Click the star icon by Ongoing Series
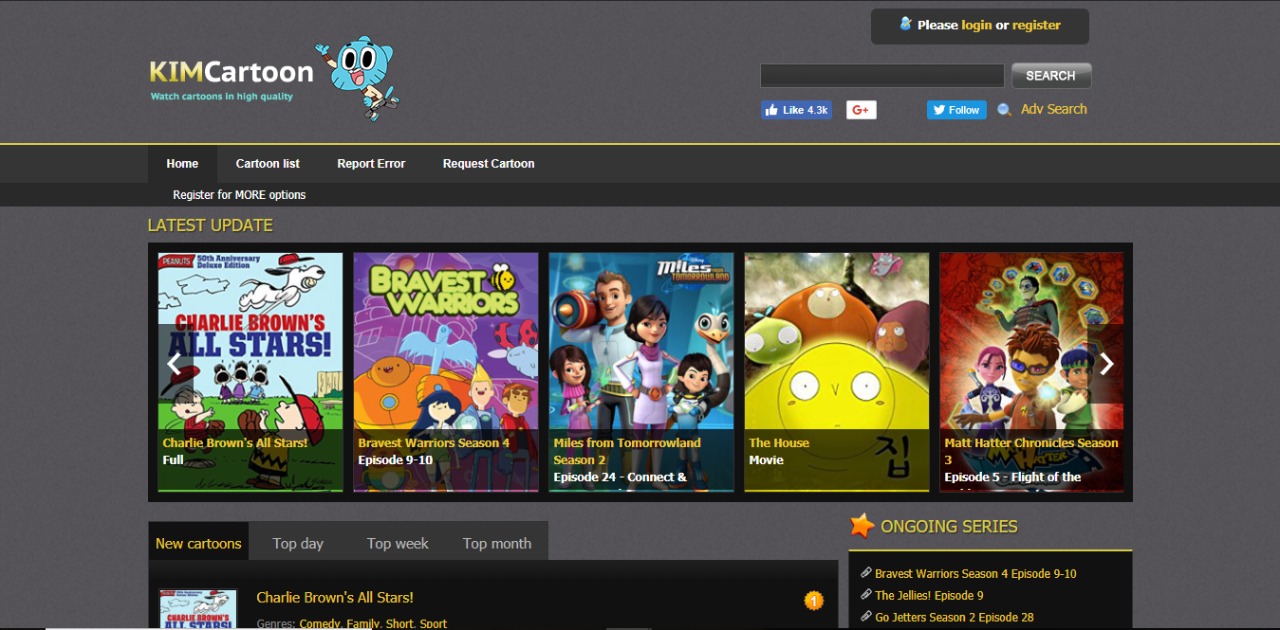Viewport: 1280px width, 630px height. click(862, 526)
